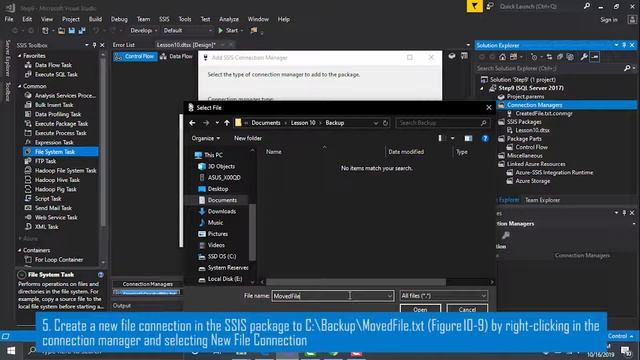
Task: Select SSD OS (C:) drive in navigation pane
Action: pos(222,256)
